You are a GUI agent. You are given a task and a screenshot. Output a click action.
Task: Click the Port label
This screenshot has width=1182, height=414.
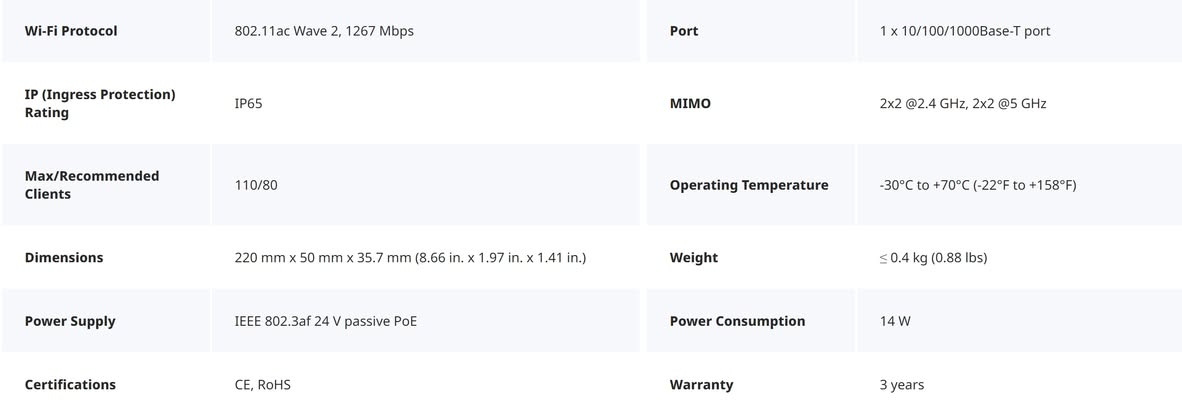[x=684, y=31]
